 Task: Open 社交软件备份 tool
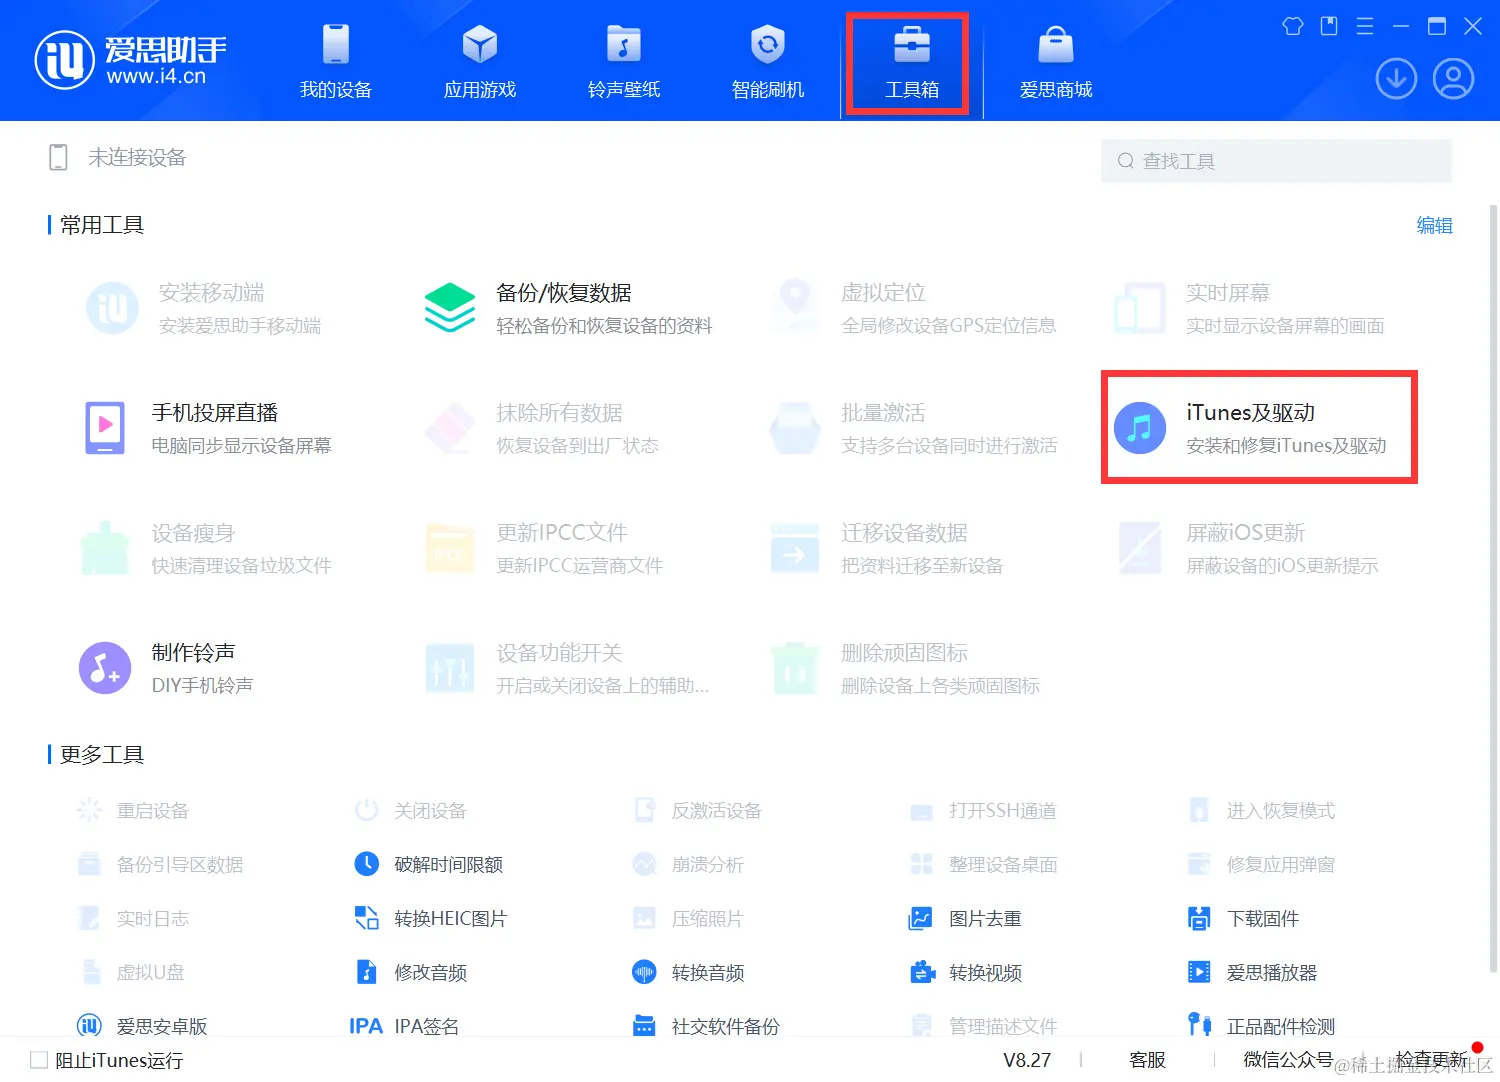(x=706, y=1025)
